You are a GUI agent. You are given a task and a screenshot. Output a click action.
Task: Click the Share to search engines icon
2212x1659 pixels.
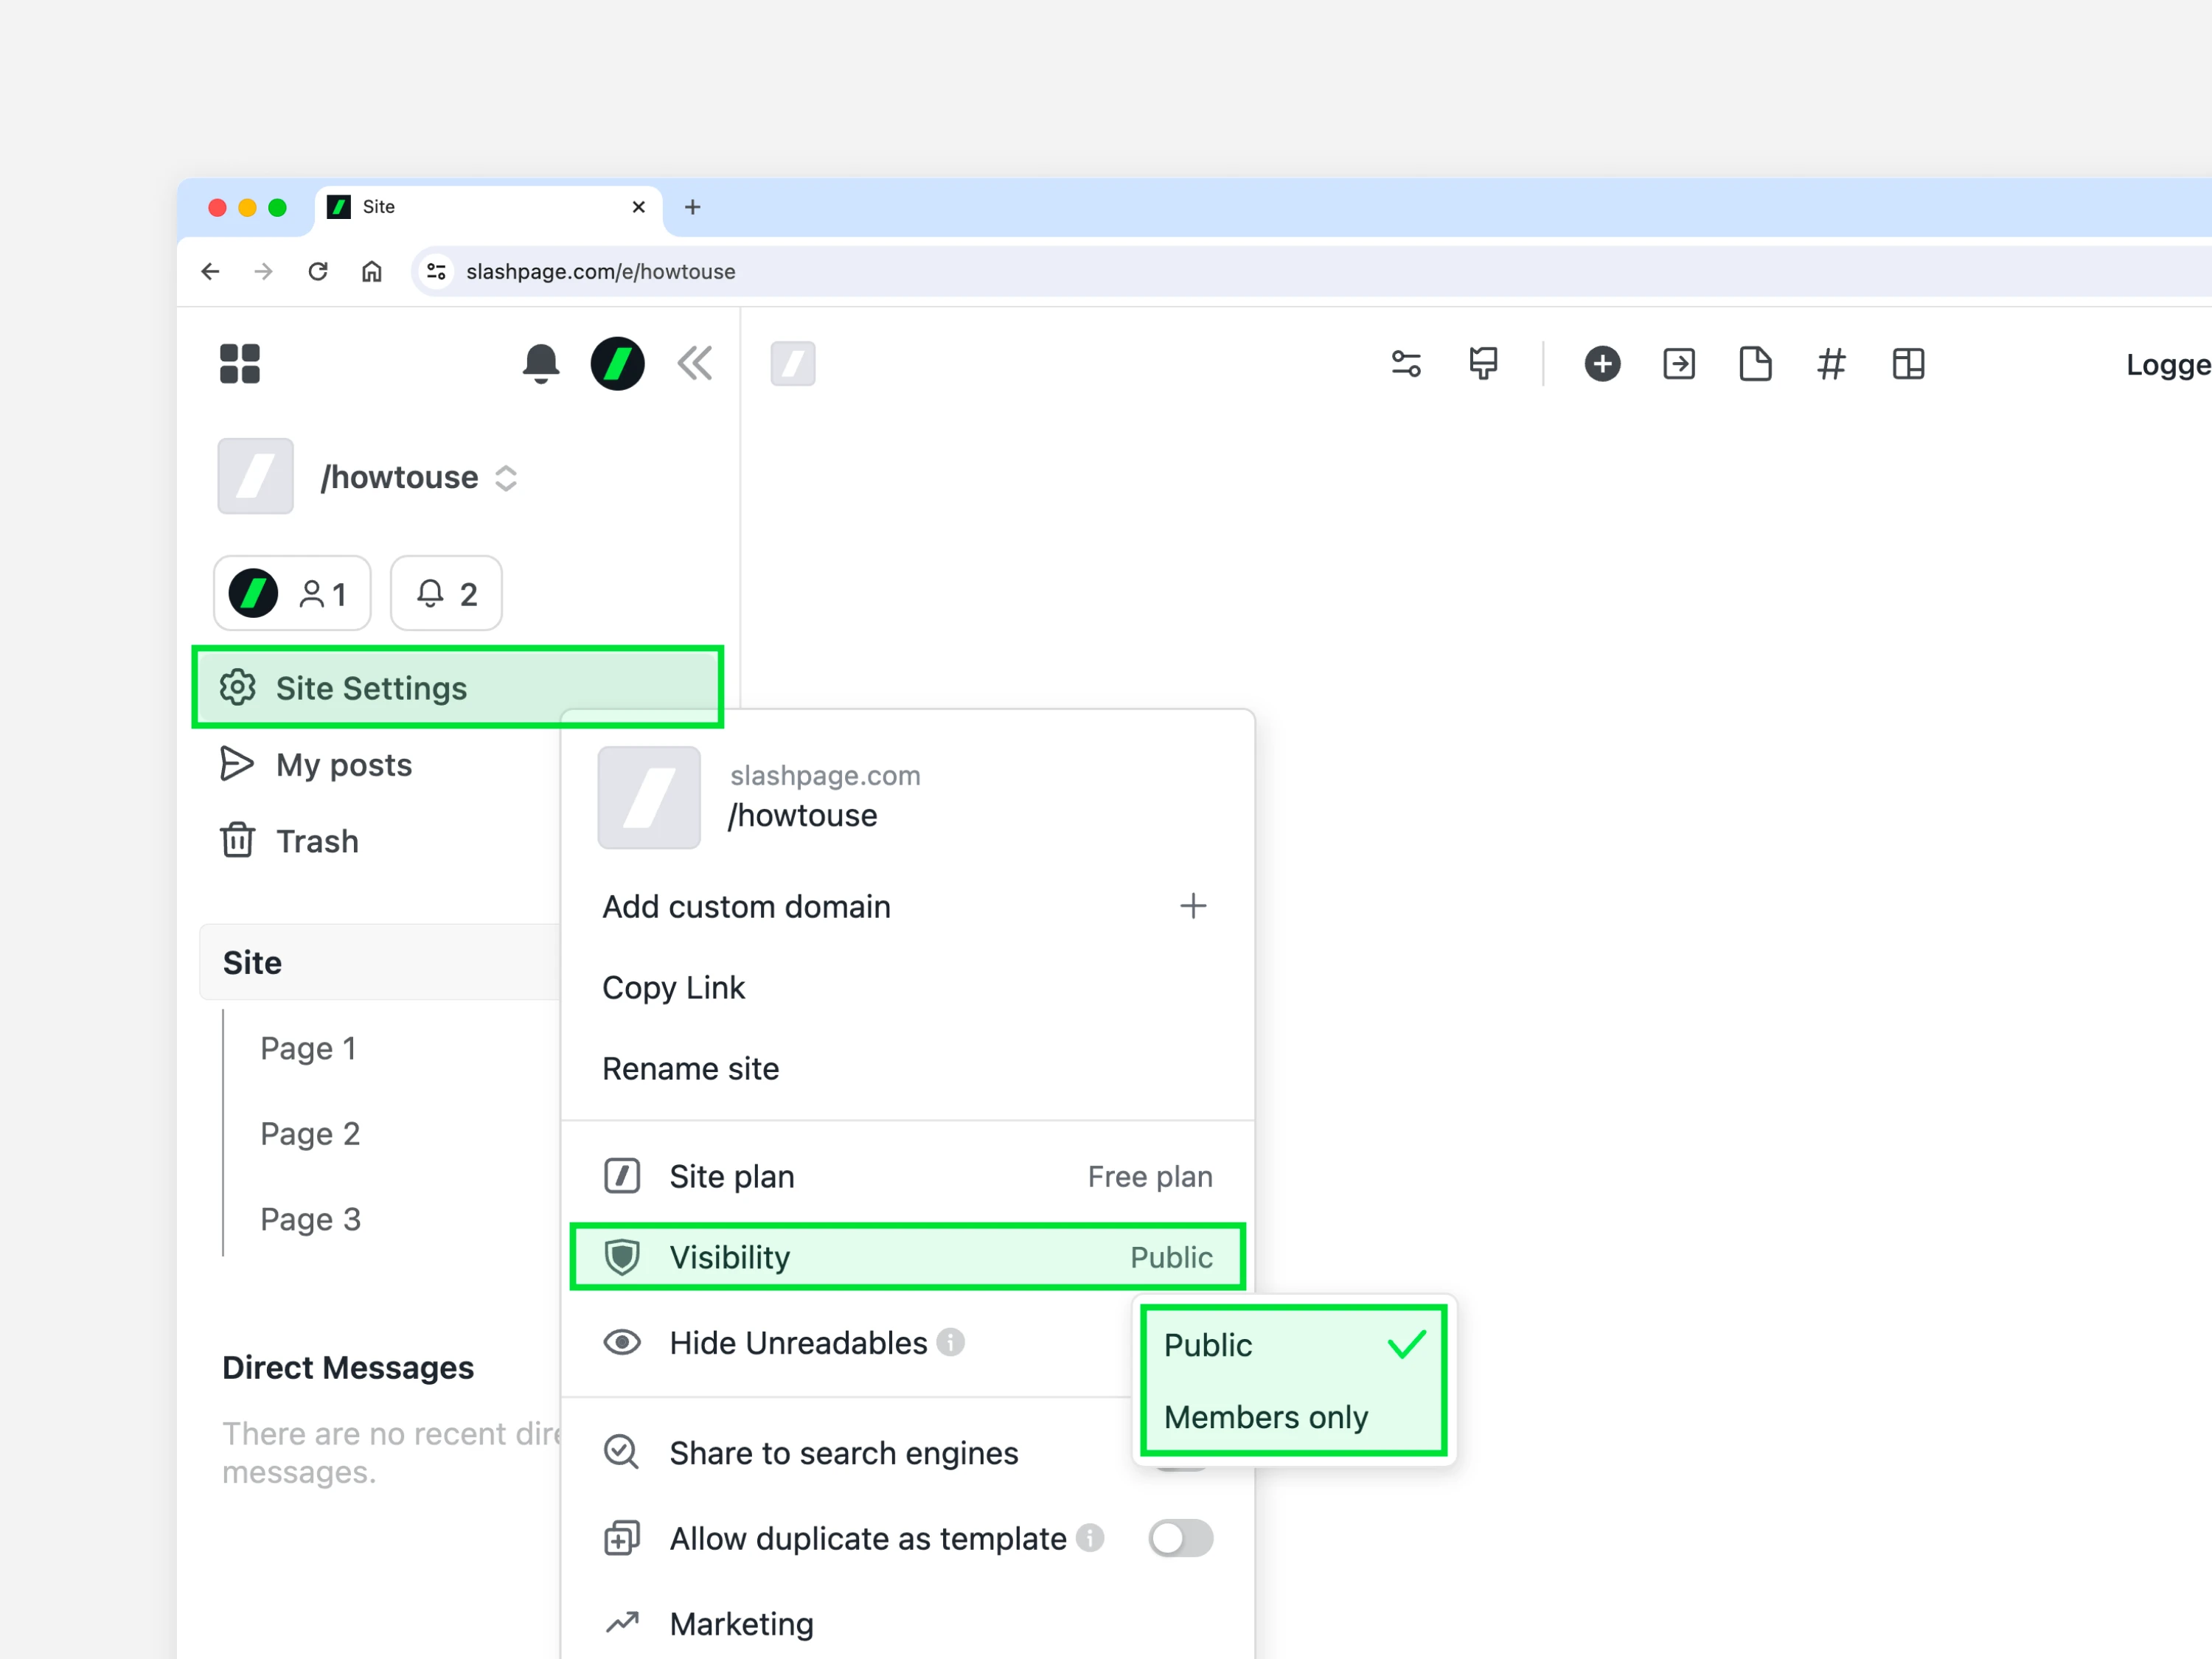[622, 1452]
